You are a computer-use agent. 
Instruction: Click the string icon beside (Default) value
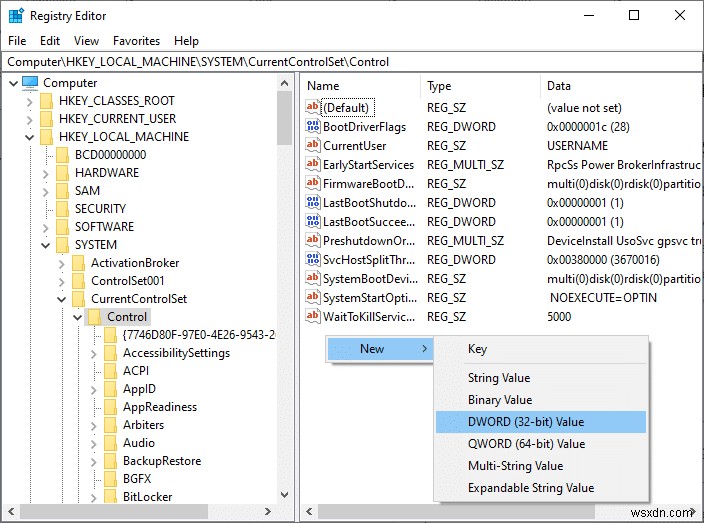pos(312,107)
